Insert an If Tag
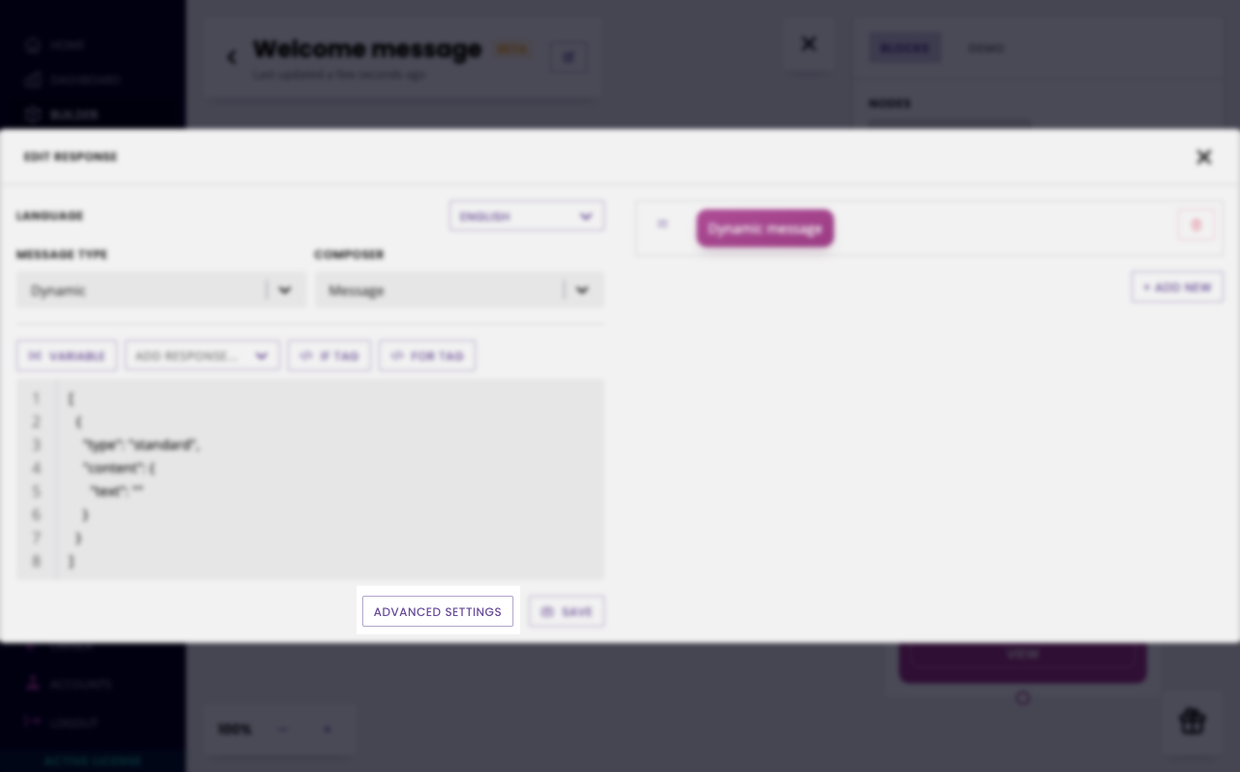1240x772 pixels. click(329, 356)
